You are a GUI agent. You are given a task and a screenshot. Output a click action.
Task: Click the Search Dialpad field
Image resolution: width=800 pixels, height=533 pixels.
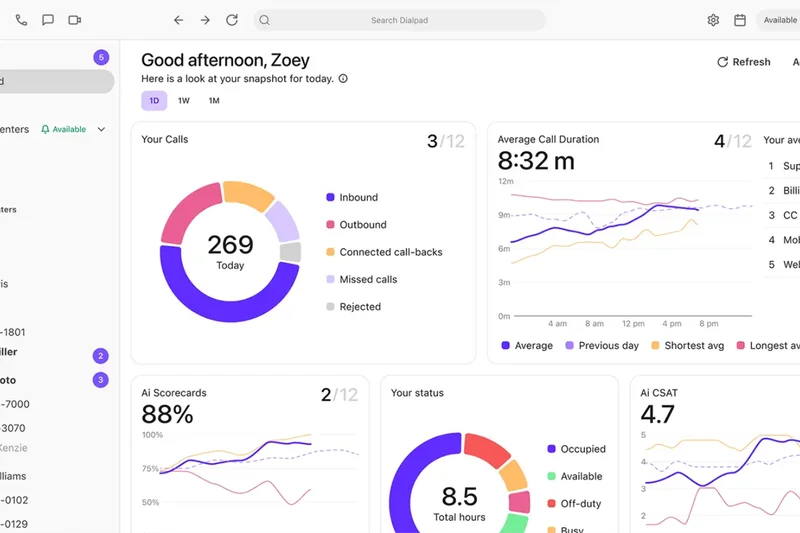pyautogui.click(x=398, y=20)
